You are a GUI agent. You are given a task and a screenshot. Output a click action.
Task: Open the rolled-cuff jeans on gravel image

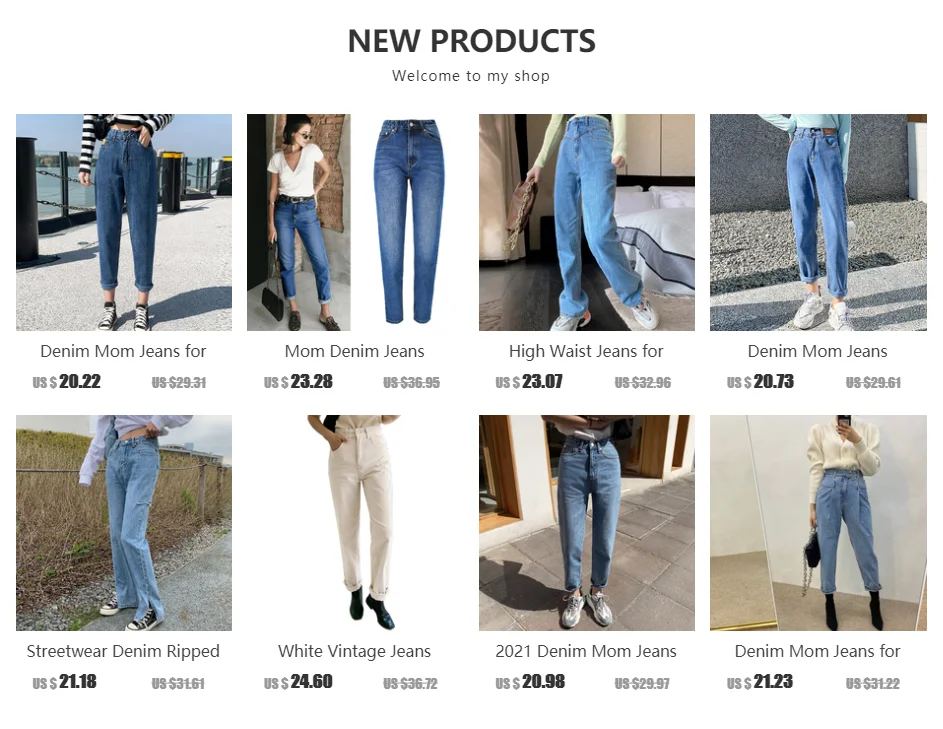click(x=818, y=223)
